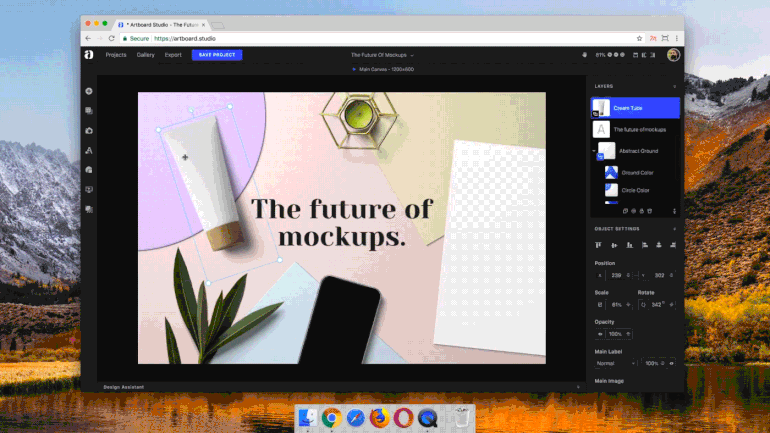The width and height of the screenshot is (770, 433).
Task: Select the Circle Color layer
Action: point(641,190)
